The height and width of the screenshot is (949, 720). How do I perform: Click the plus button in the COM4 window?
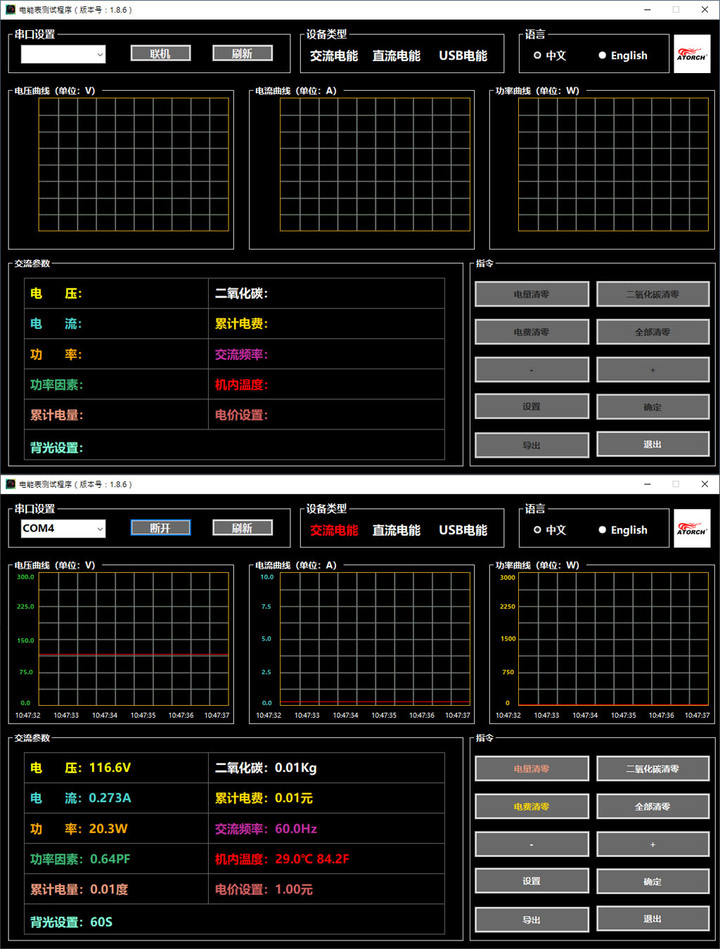652,844
